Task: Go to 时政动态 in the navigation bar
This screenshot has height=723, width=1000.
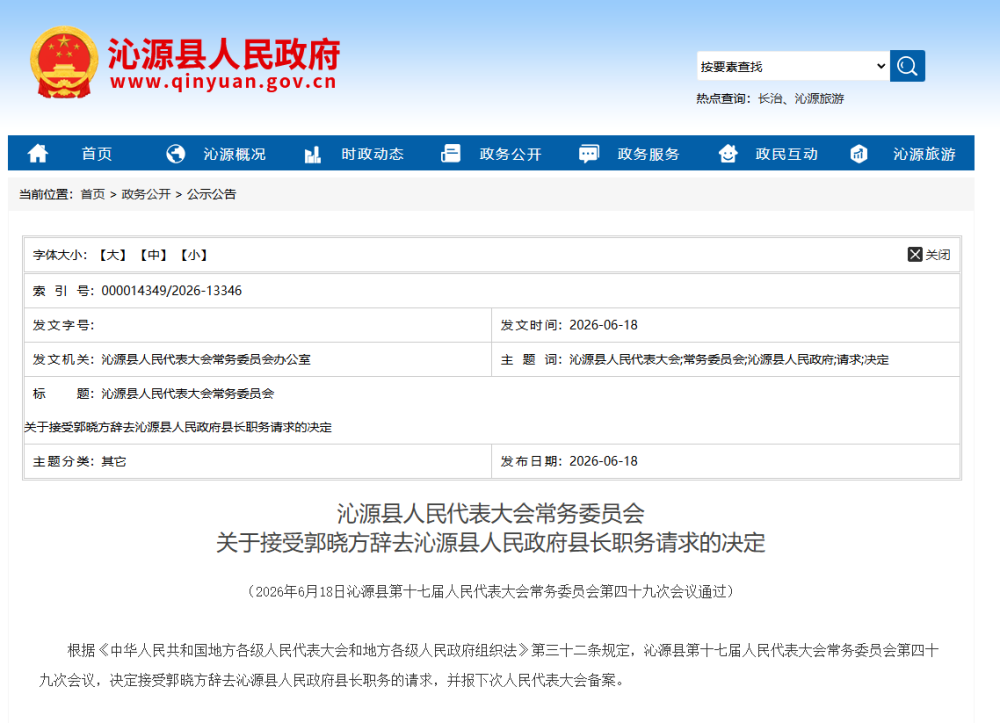Action: (x=372, y=154)
